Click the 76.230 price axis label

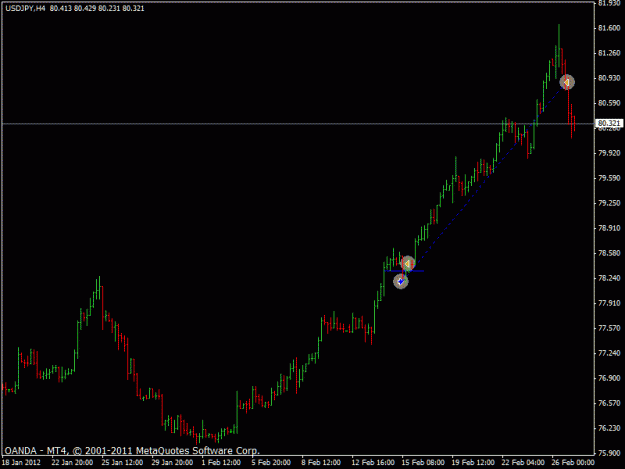click(609, 428)
